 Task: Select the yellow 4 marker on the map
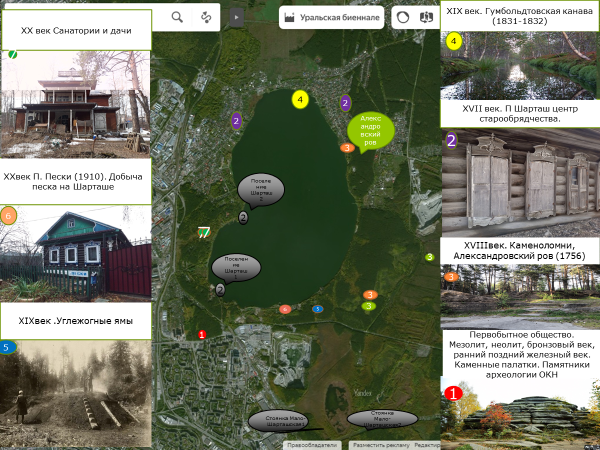click(x=300, y=99)
